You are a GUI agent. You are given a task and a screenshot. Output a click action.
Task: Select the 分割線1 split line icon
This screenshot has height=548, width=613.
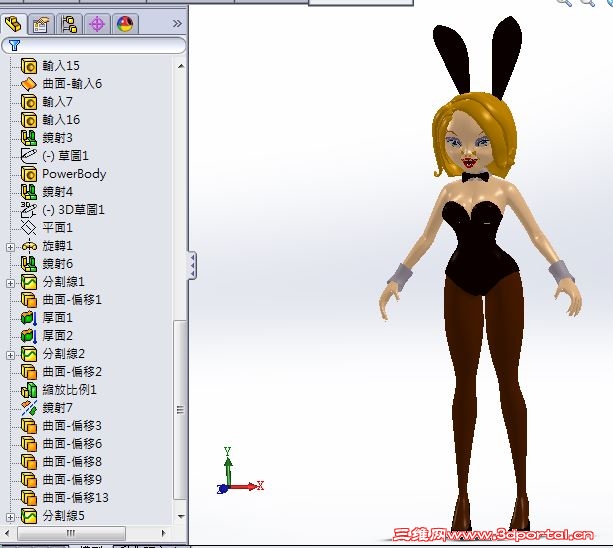pyautogui.click(x=29, y=282)
